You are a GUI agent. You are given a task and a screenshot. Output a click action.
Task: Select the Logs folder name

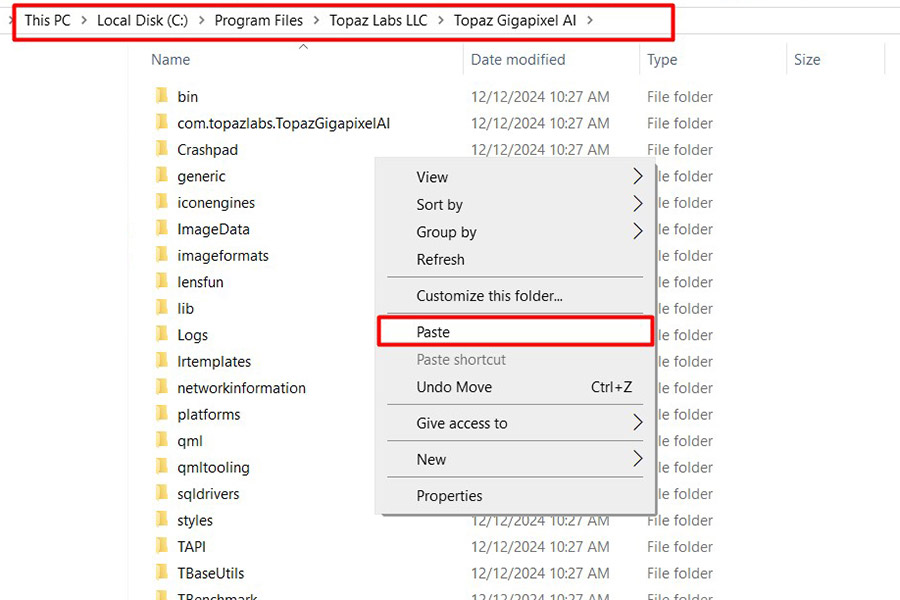192,335
